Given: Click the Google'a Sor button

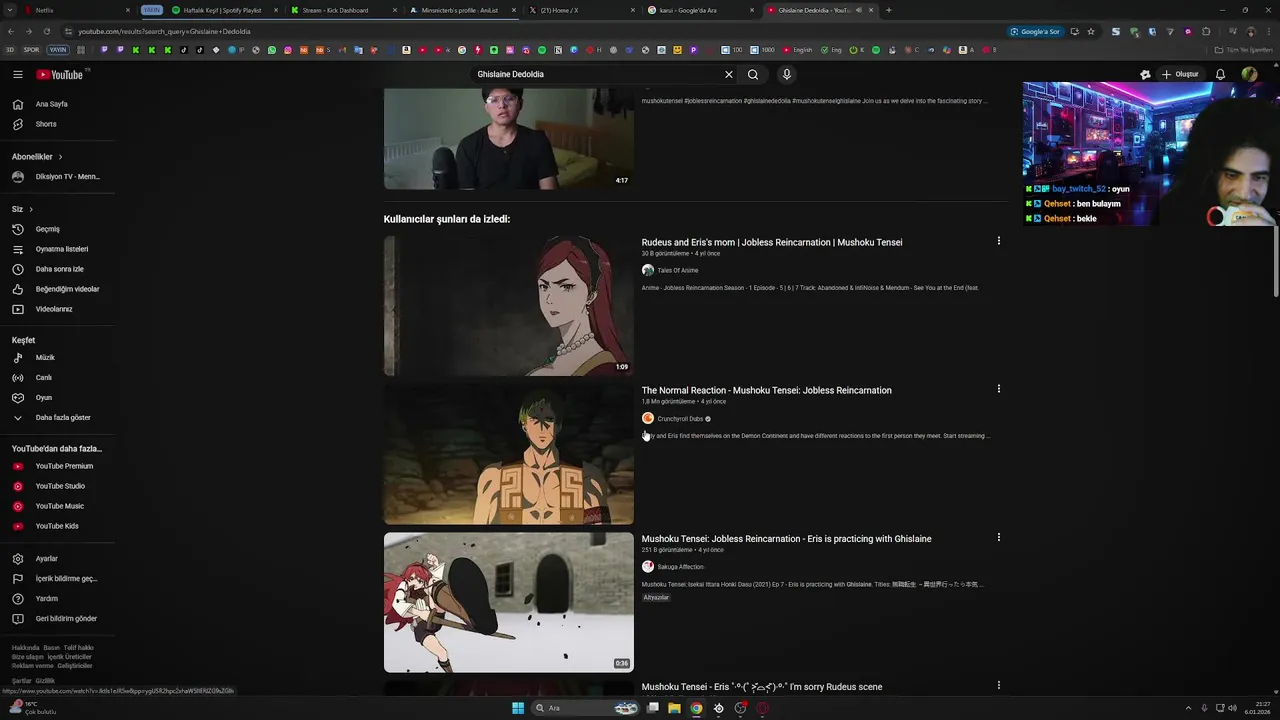Looking at the screenshot, I should tap(1035, 31).
